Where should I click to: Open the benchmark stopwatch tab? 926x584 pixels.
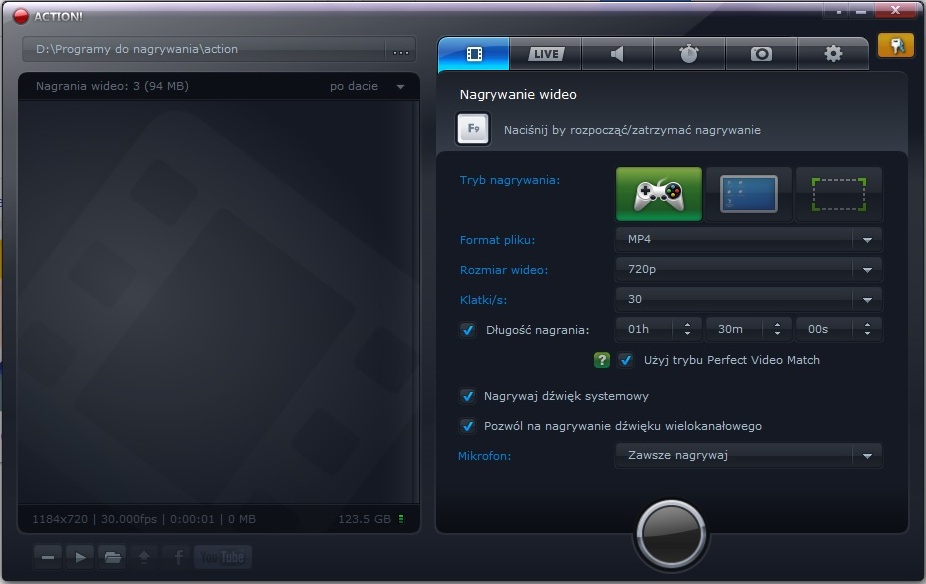click(689, 54)
